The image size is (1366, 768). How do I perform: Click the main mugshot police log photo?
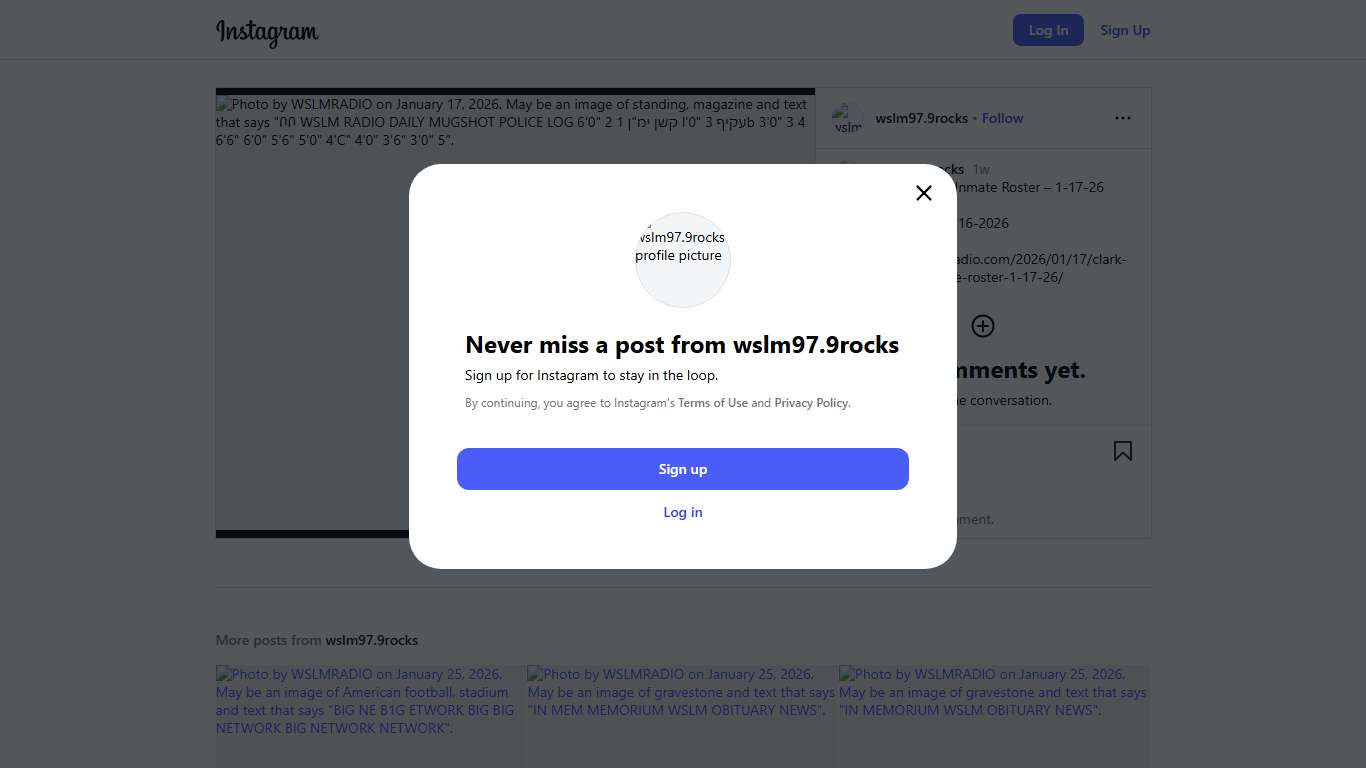(x=312, y=330)
